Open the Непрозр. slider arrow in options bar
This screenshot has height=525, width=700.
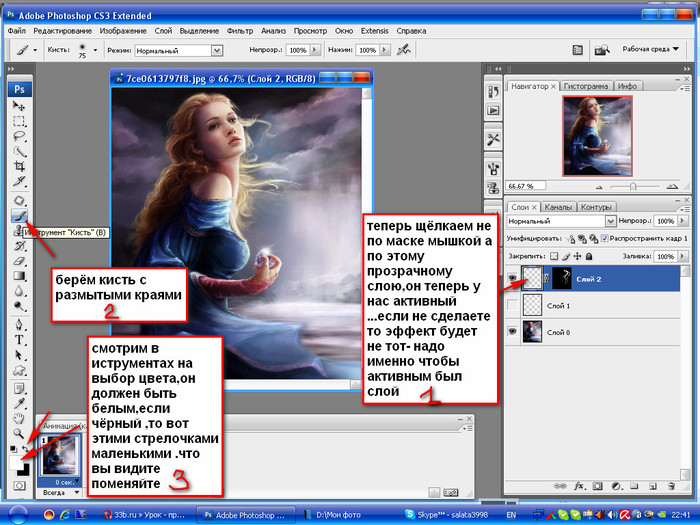[x=315, y=50]
